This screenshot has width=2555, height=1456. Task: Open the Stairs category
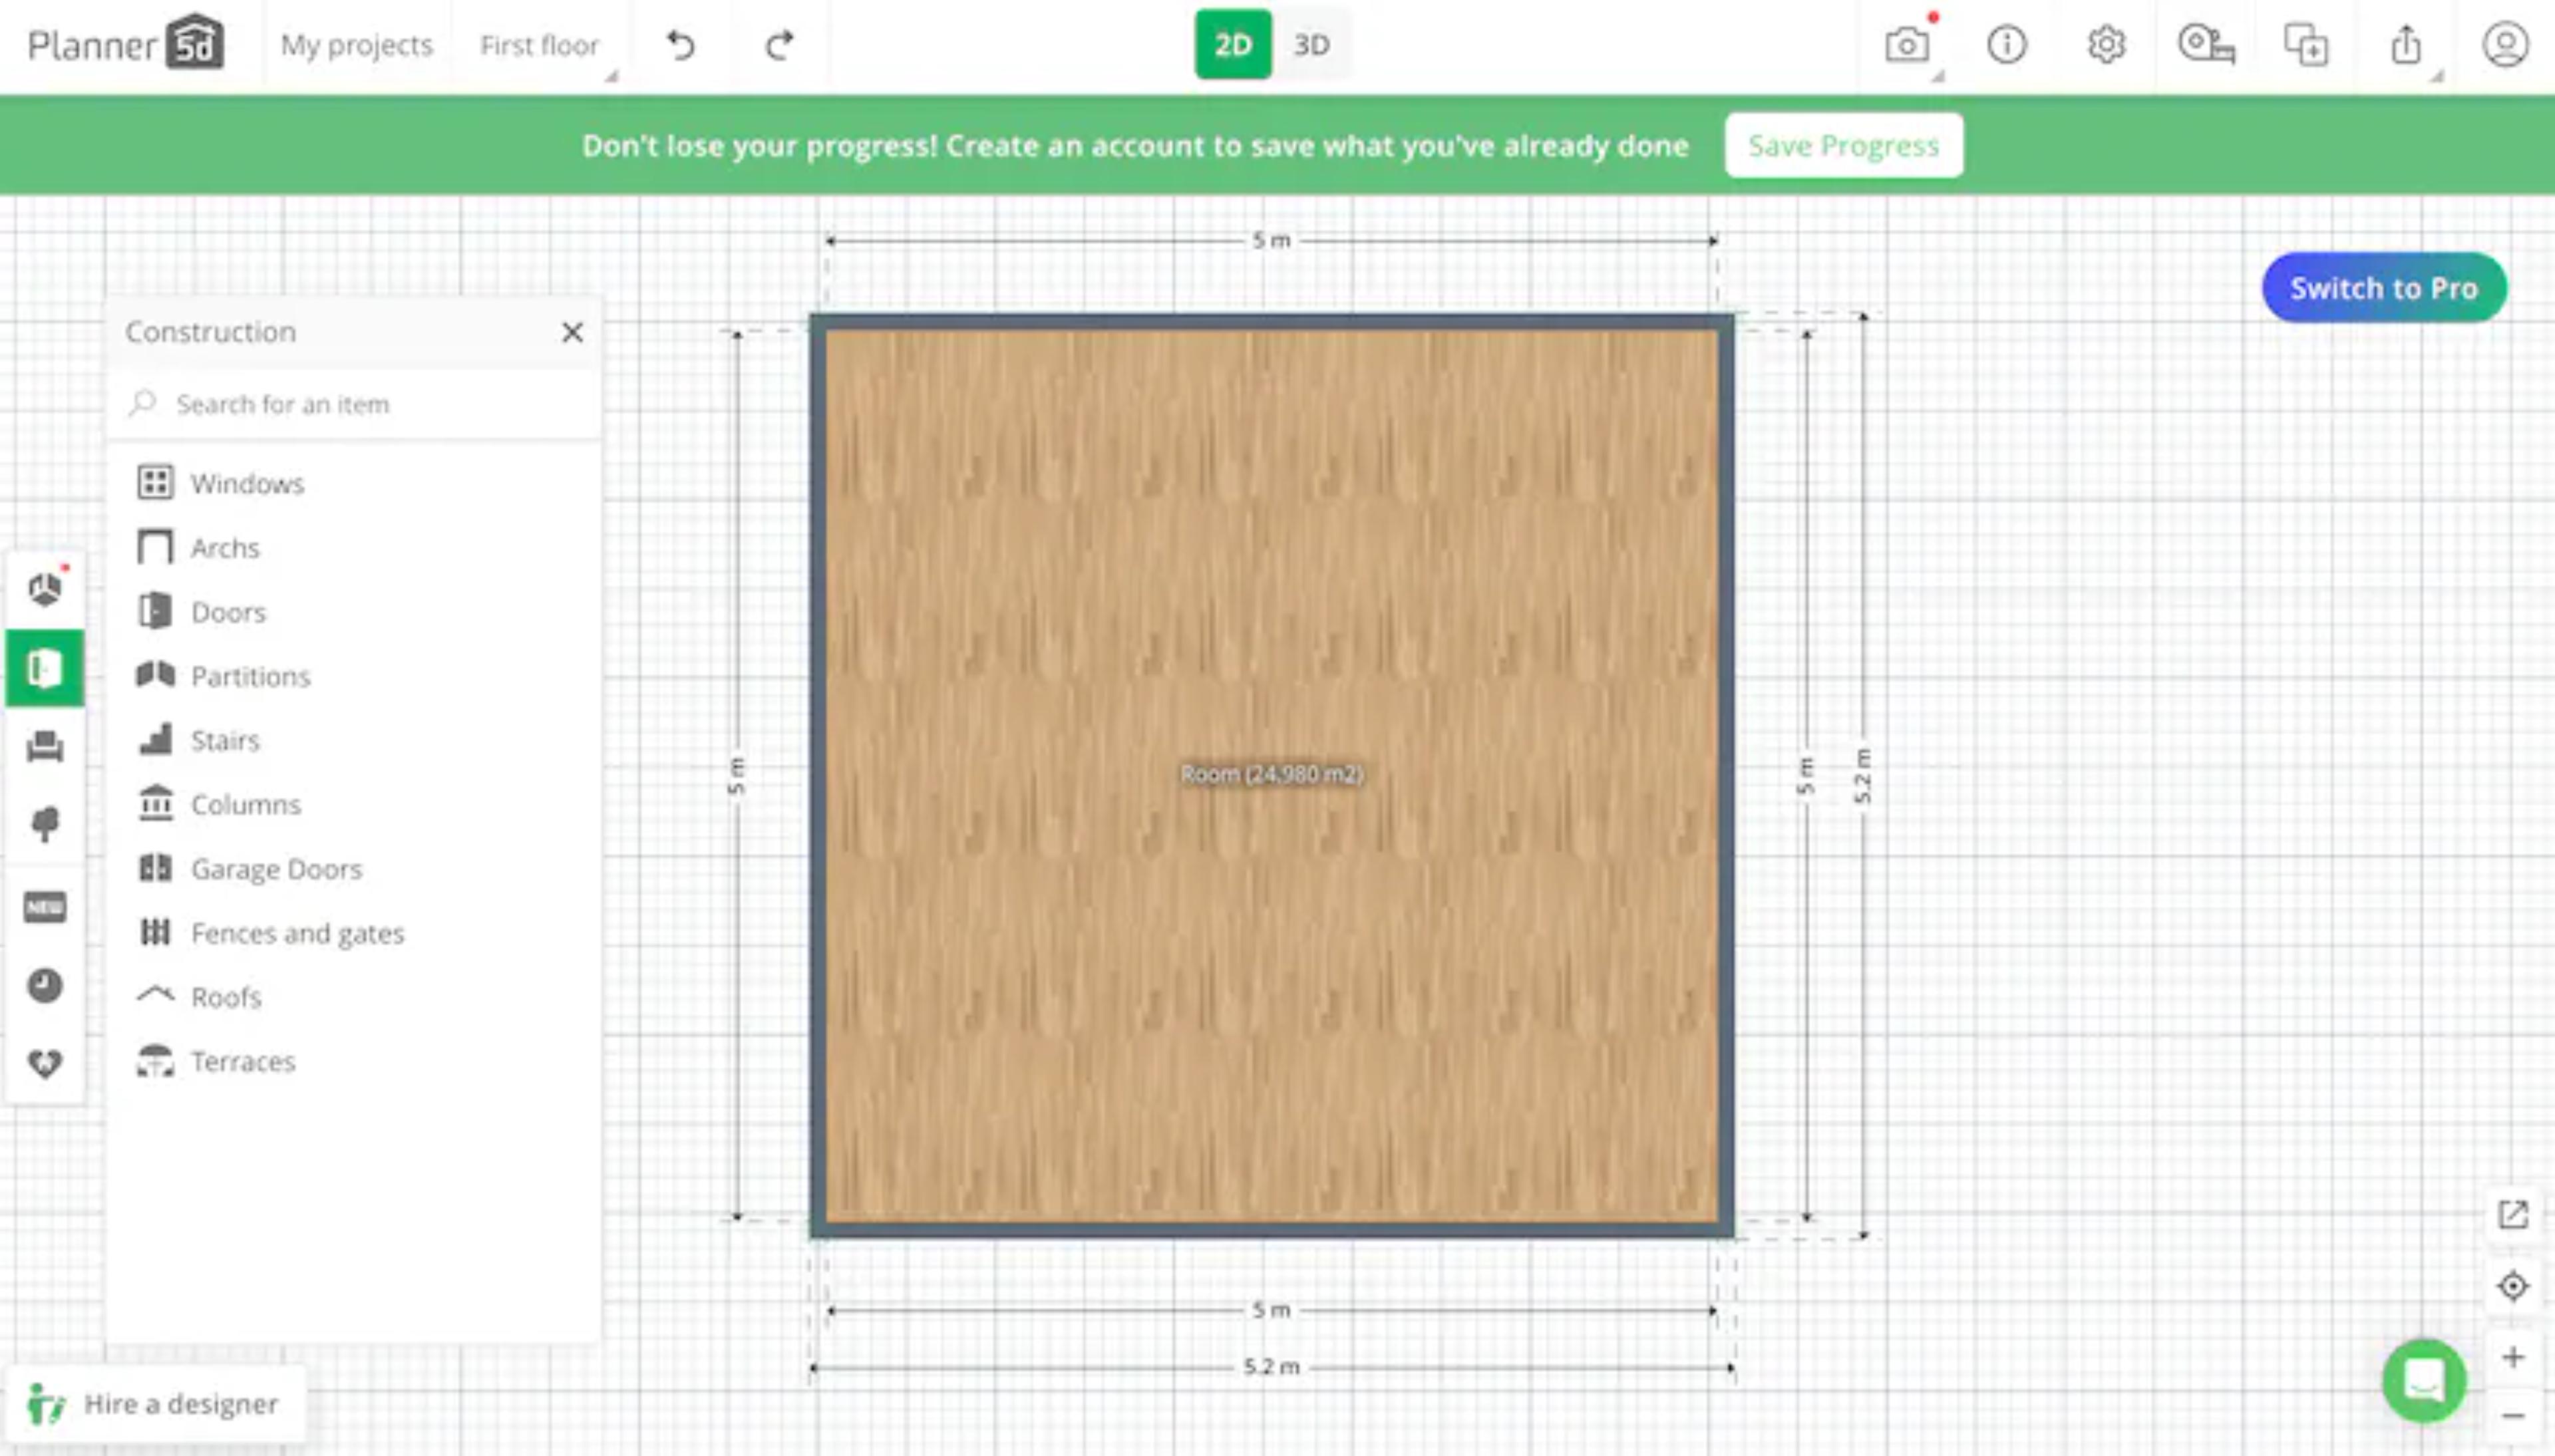click(x=225, y=740)
